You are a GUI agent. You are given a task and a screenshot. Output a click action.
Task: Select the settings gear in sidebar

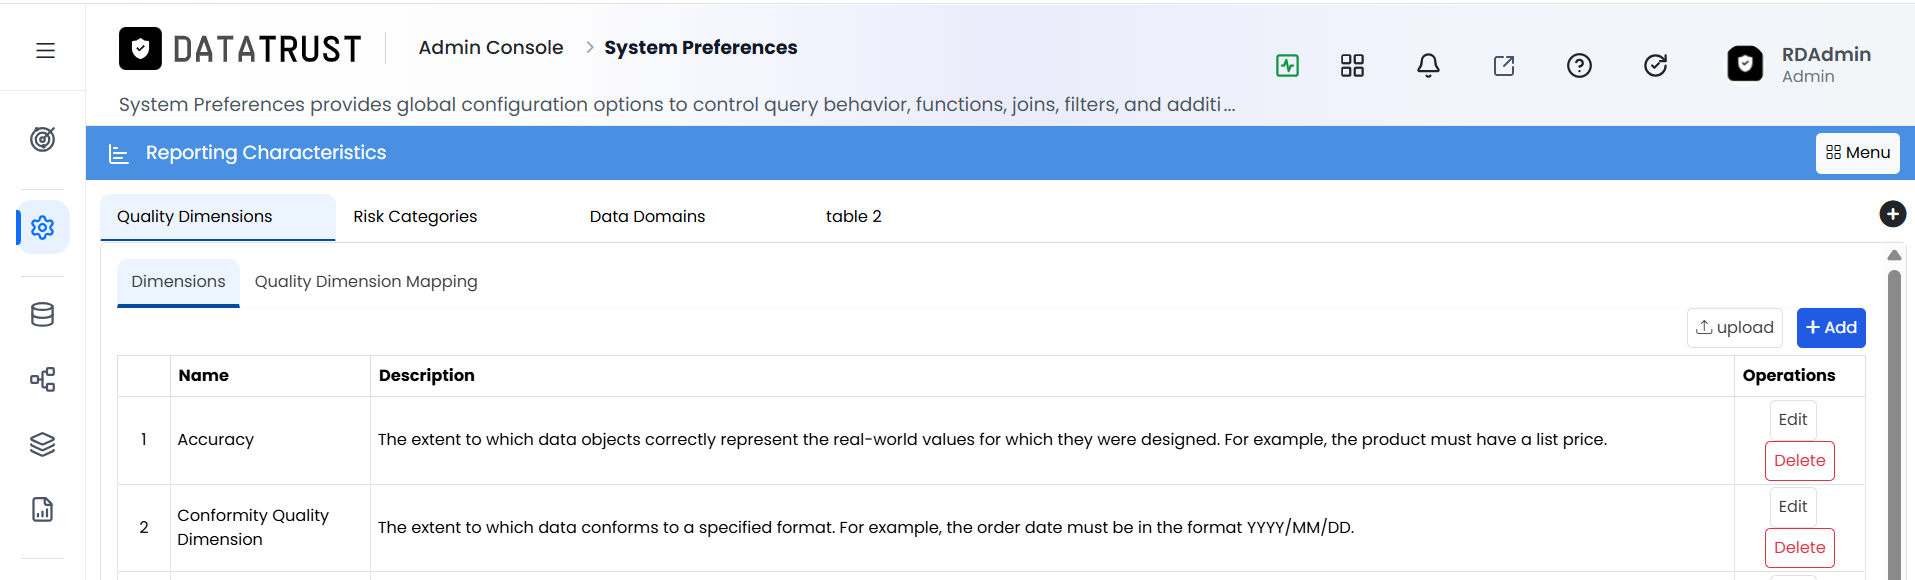pyautogui.click(x=42, y=227)
